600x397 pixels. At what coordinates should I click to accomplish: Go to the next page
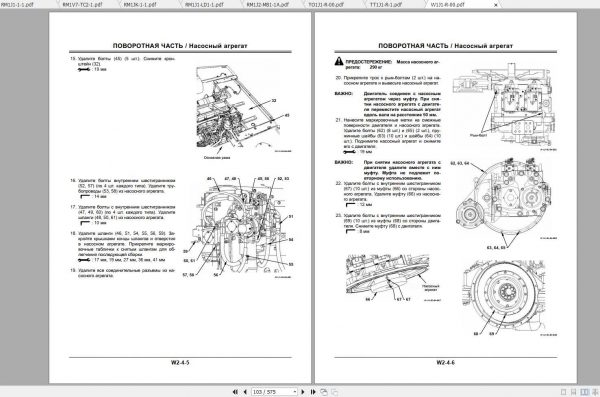303,392
